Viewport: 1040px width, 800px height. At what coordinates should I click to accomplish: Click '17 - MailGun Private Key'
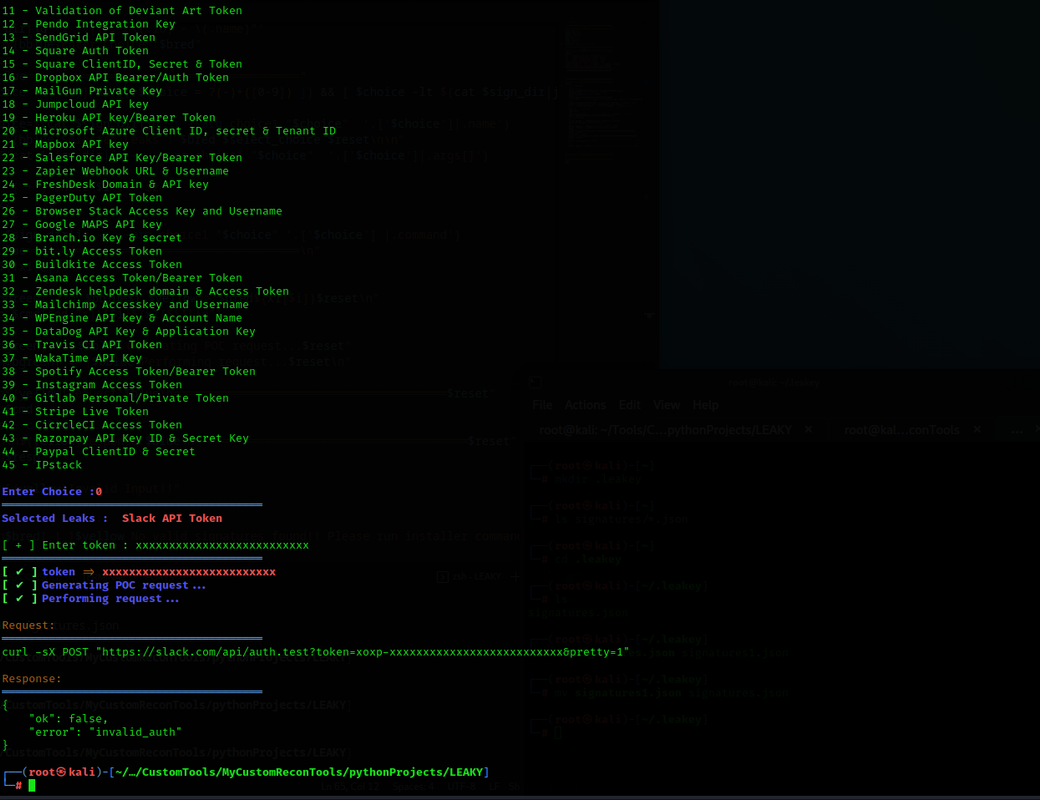click(82, 91)
